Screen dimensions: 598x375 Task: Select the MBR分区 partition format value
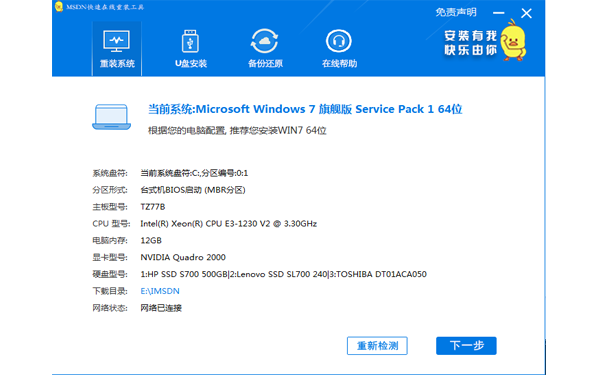193,190
